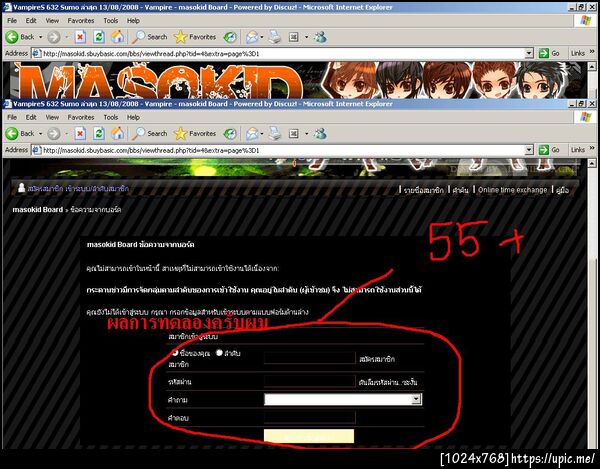Open History icon in the lower browser toolbar
This screenshot has width=600, height=469.
[x=230, y=134]
